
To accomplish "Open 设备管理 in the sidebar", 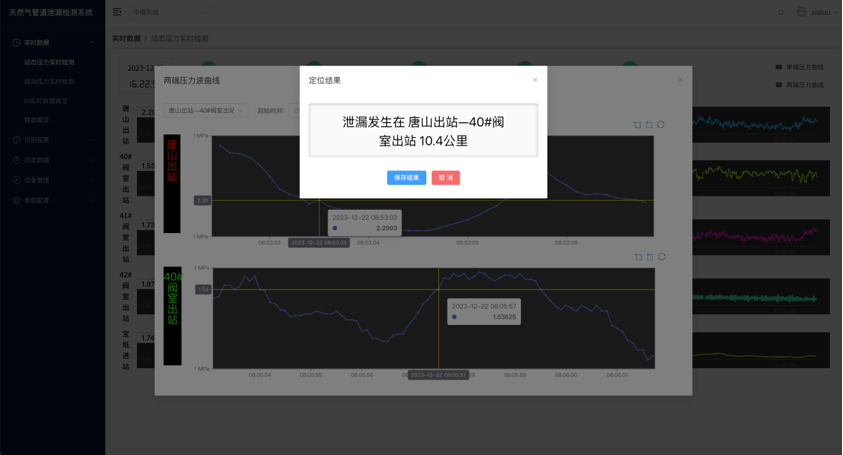I will click(x=36, y=180).
